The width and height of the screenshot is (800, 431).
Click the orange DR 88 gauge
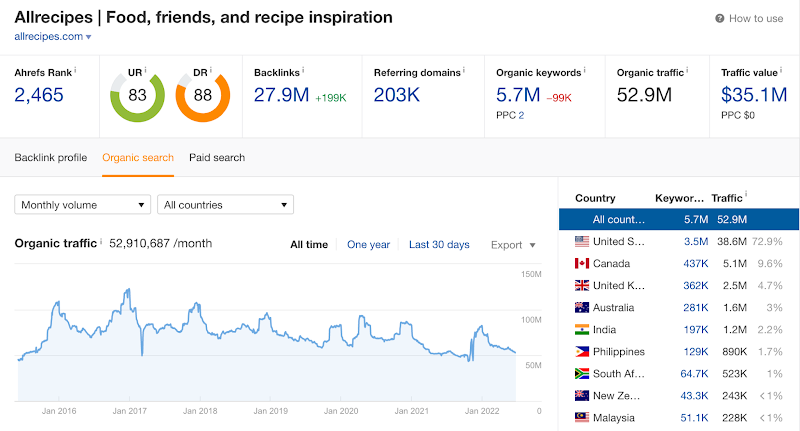[203, 96]
